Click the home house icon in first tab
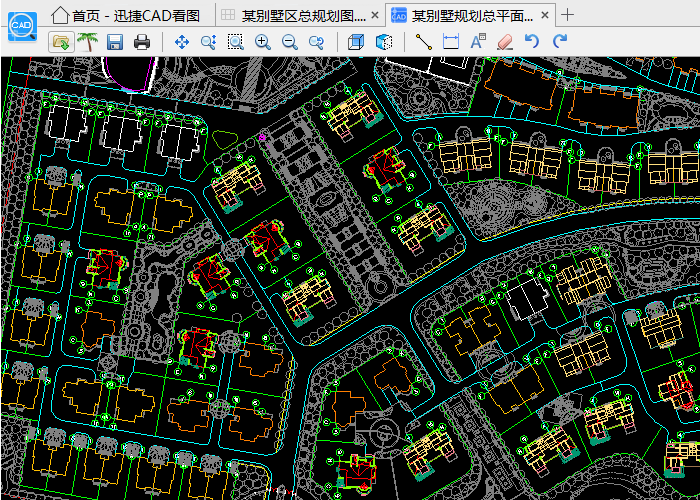700x500 pixels. coord(60,16)
